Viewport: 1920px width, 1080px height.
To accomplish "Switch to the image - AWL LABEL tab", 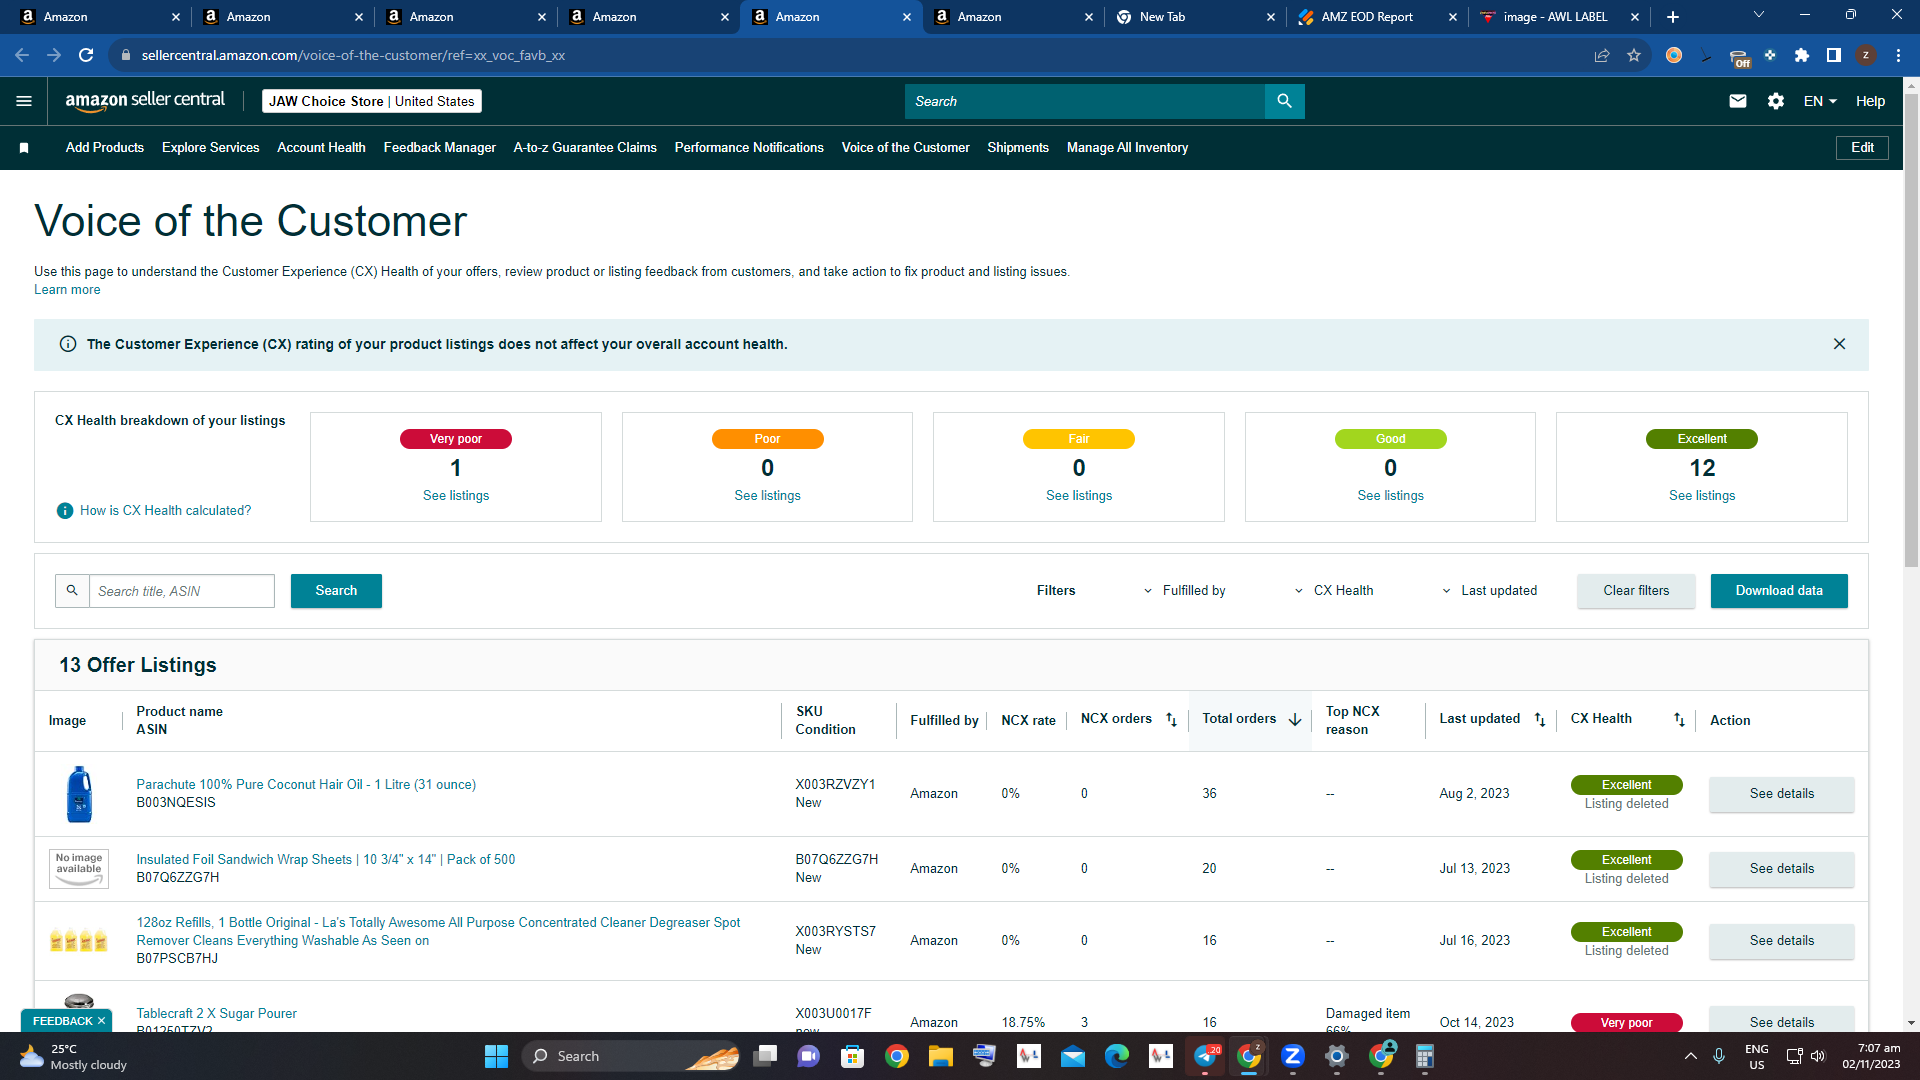I will tap(1559, 17).
